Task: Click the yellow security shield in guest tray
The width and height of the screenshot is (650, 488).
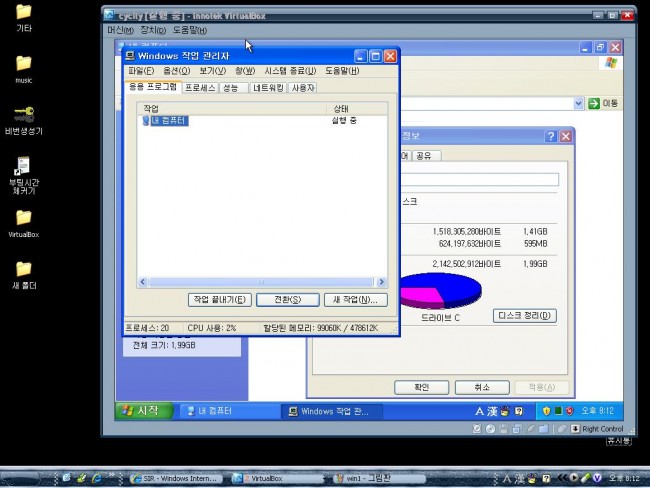Action: 546,411
